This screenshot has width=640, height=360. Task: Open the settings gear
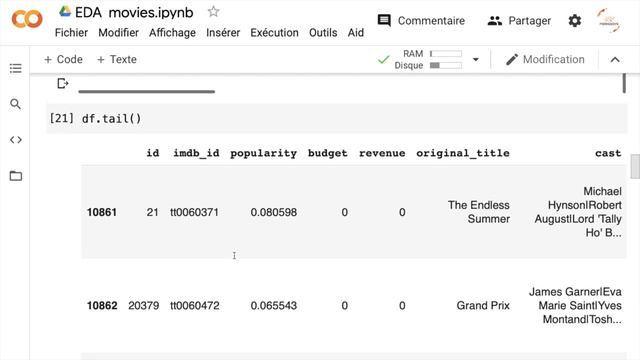pos(575,20)
